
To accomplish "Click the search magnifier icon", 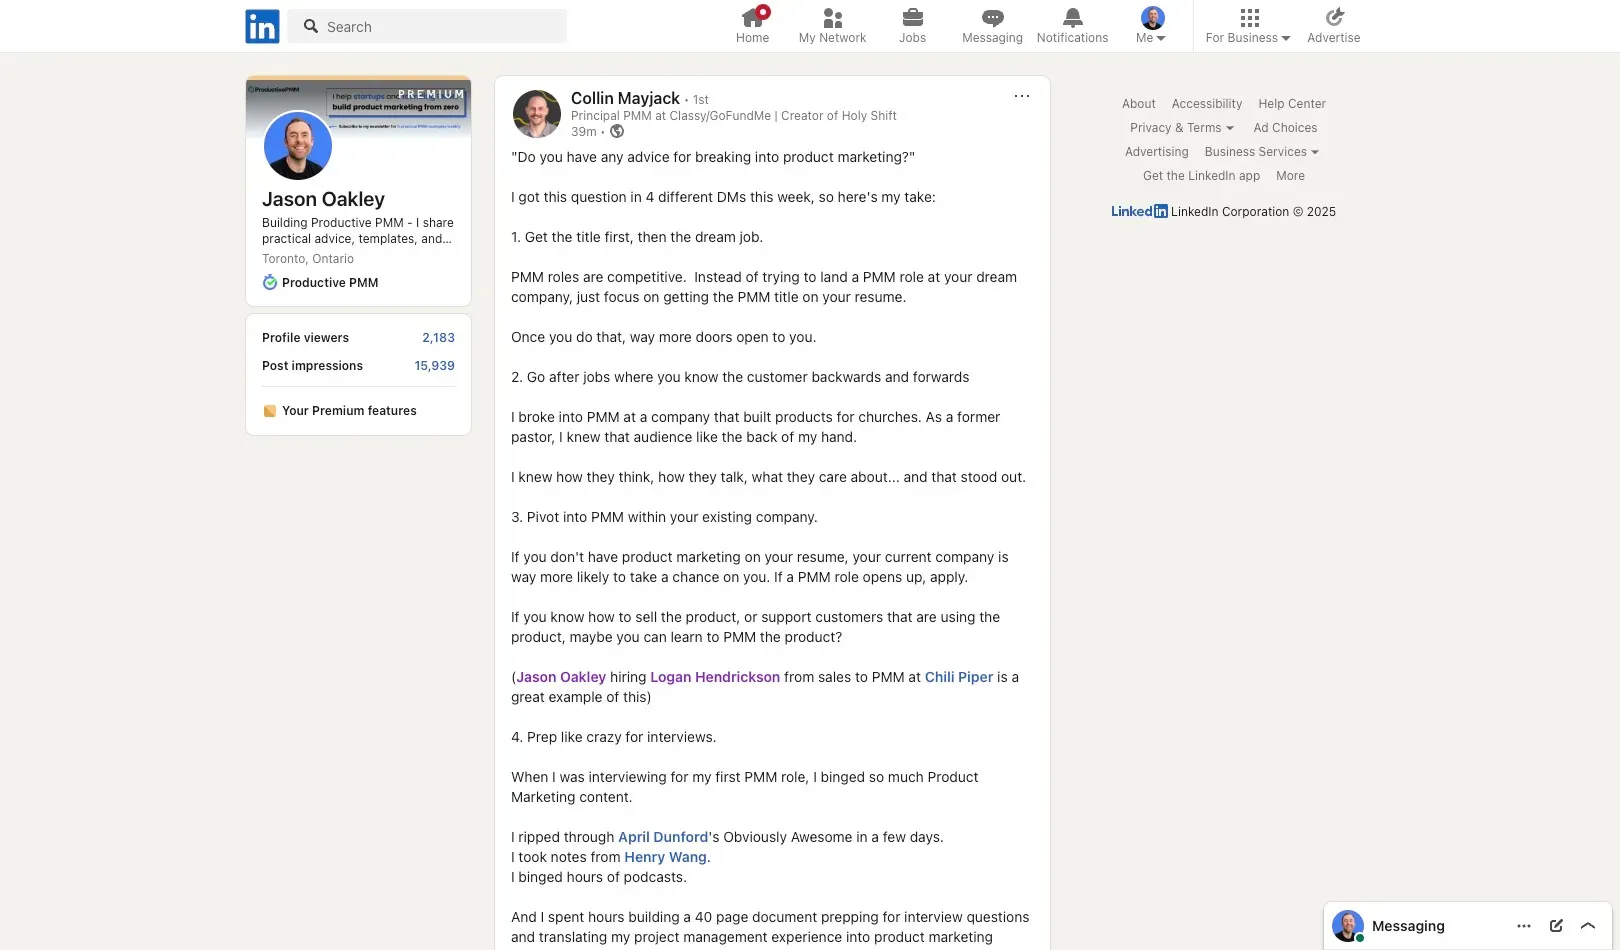I will click(x=311, y=26).
